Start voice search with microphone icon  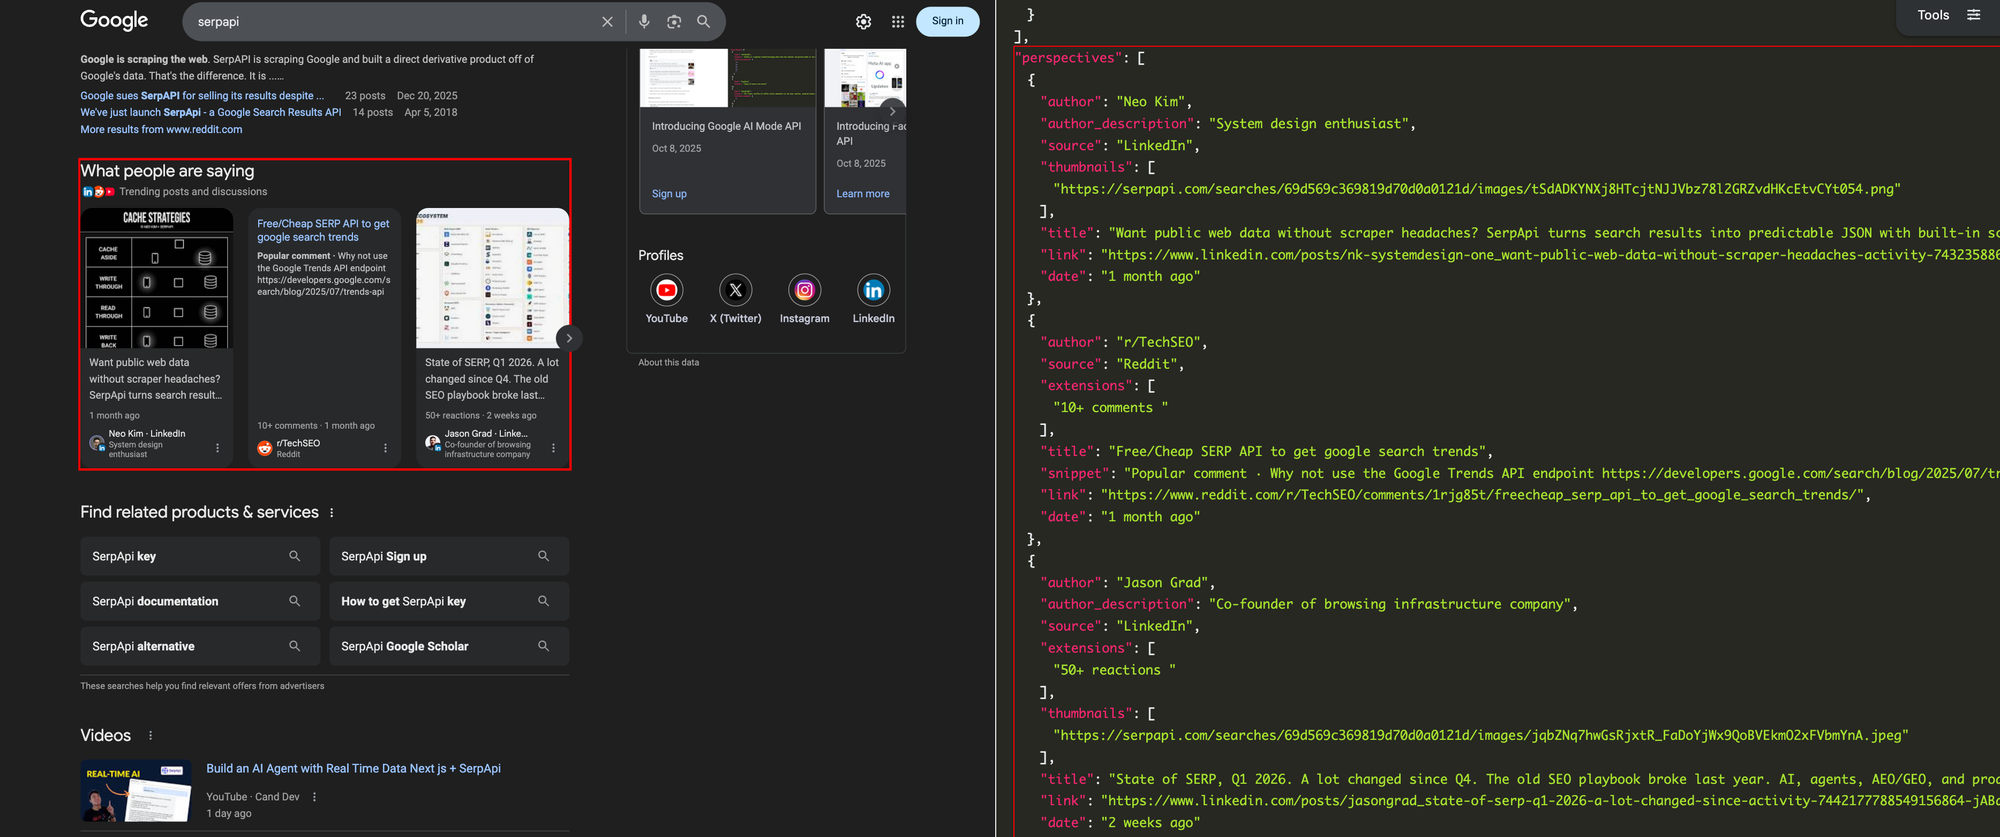coord(644,22)
